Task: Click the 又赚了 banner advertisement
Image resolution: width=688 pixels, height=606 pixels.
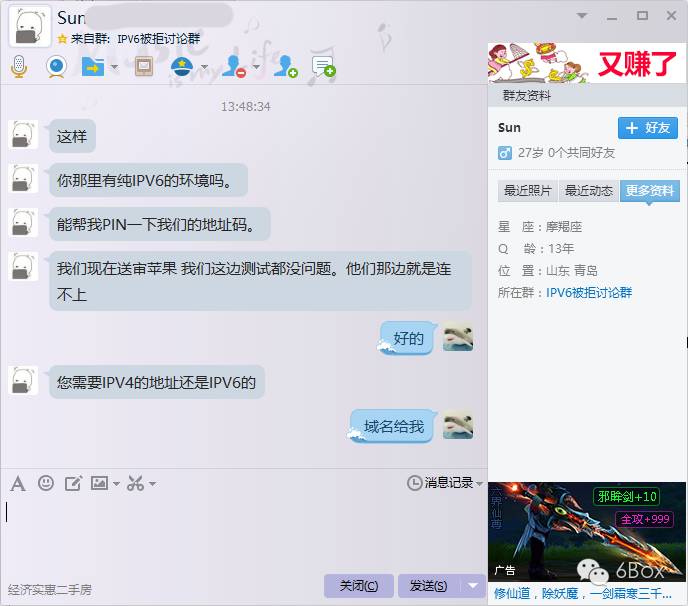Action: 587,63
